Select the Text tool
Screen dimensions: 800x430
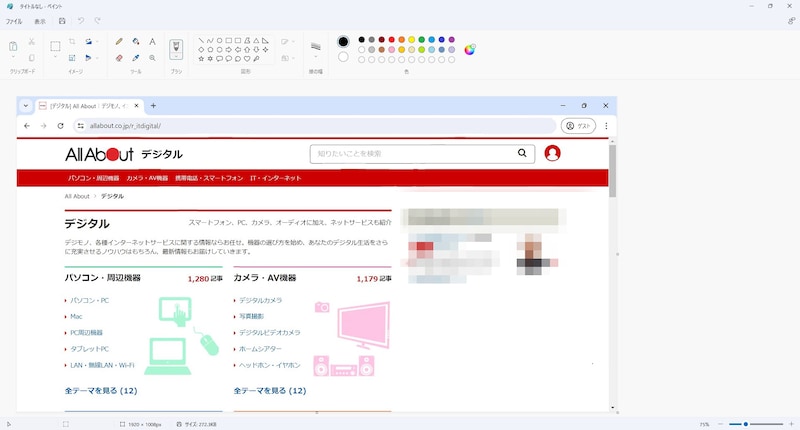point(152,42)
